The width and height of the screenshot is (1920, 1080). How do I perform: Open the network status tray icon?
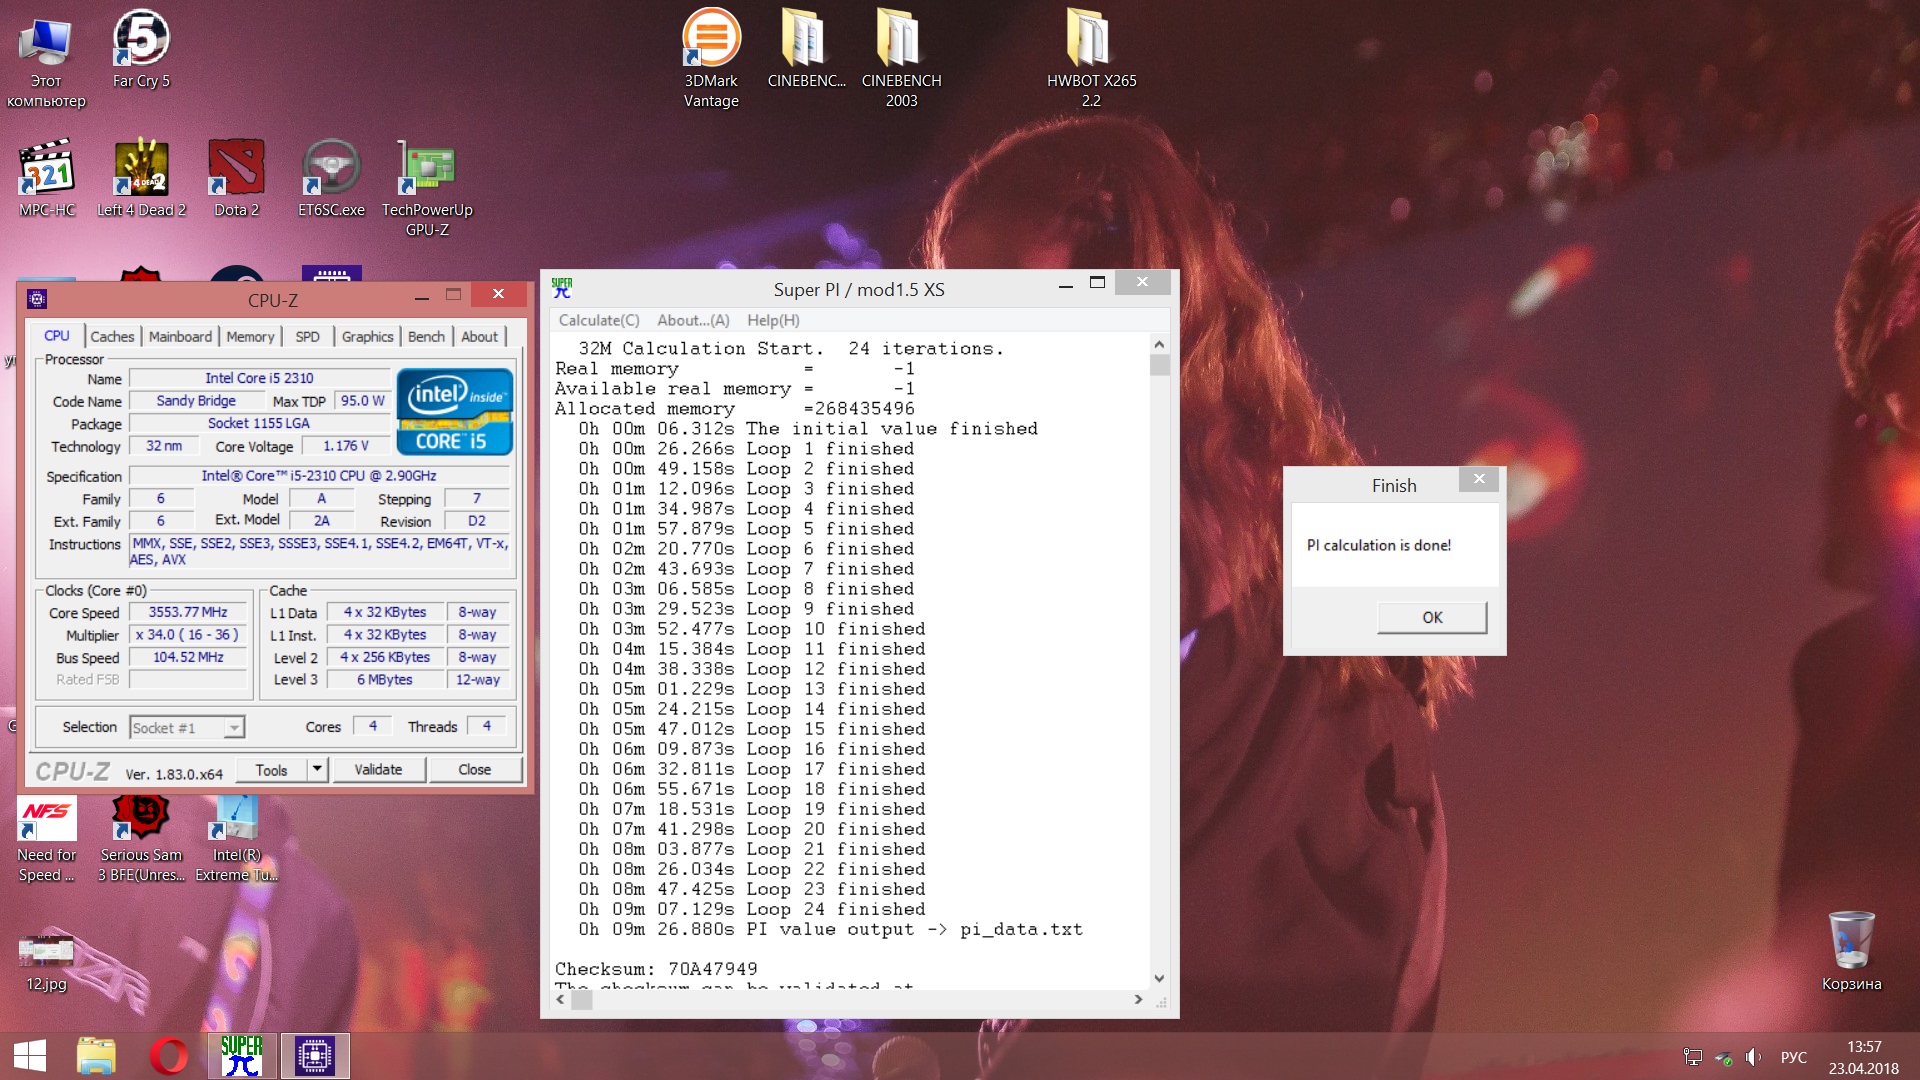click(x=1693, y=1057)
